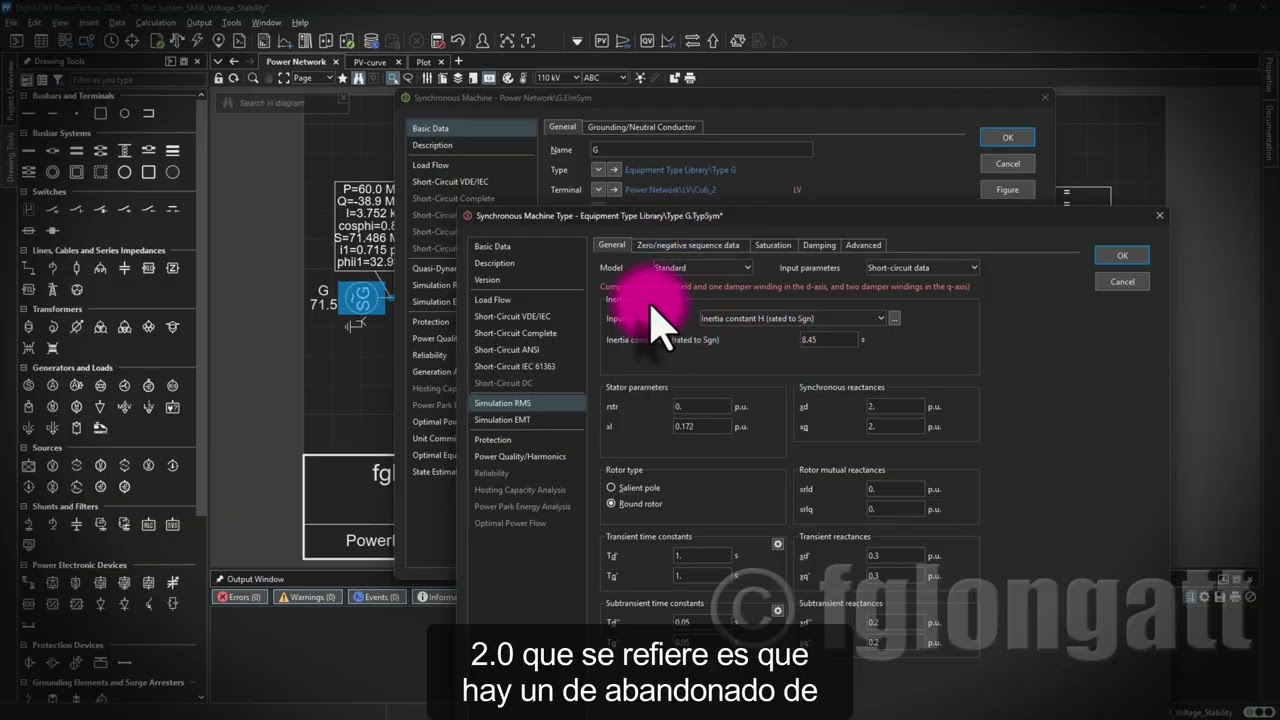
Task: Click the lock freeze-mode icon in diagram toolbar
Action: pos(219,78)
